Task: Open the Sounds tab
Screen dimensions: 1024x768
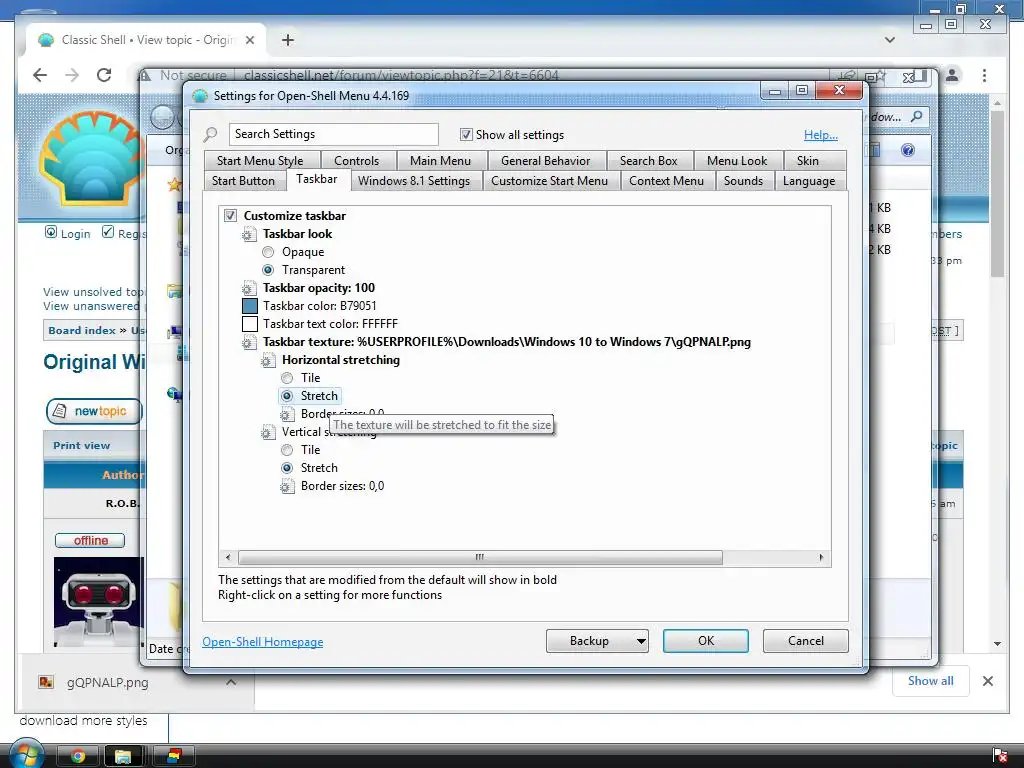Action: coord(743,181)
